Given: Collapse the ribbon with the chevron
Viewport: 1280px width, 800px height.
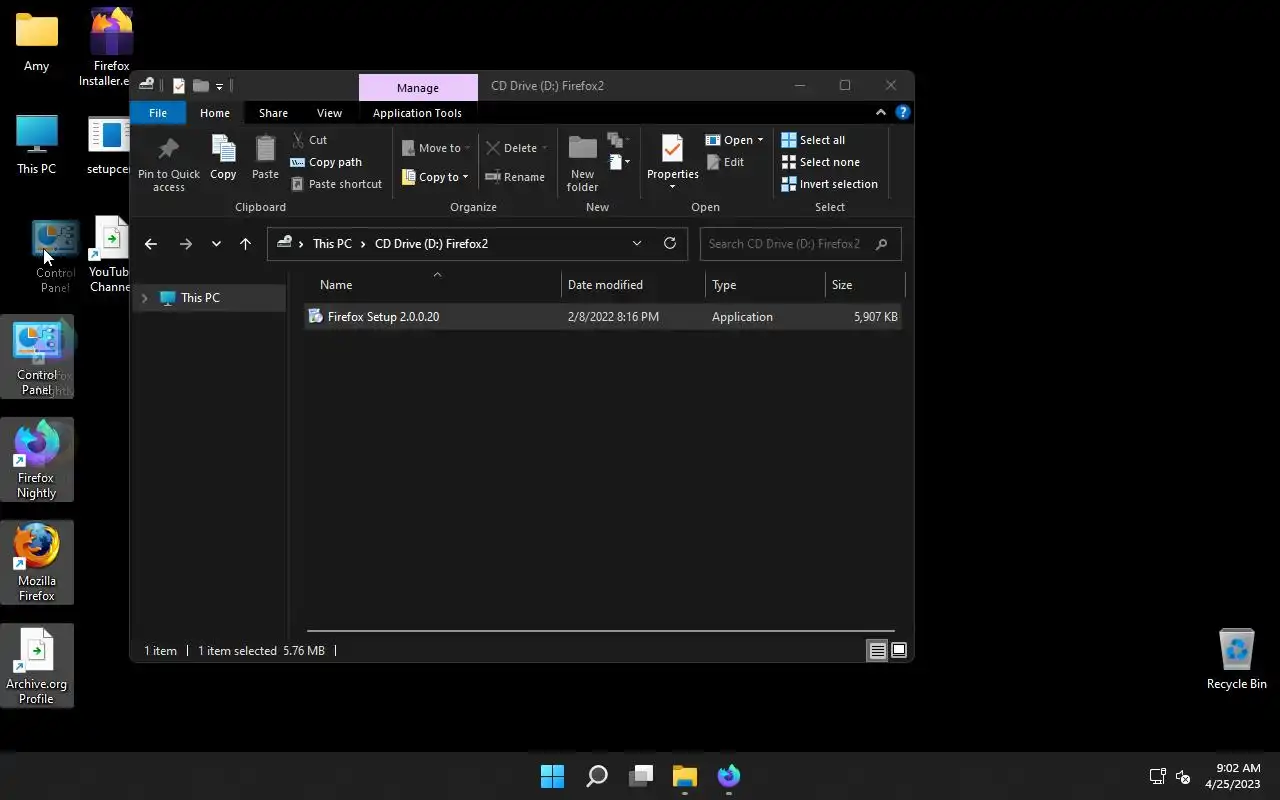Looking at the screenshot, I should 881,113.
